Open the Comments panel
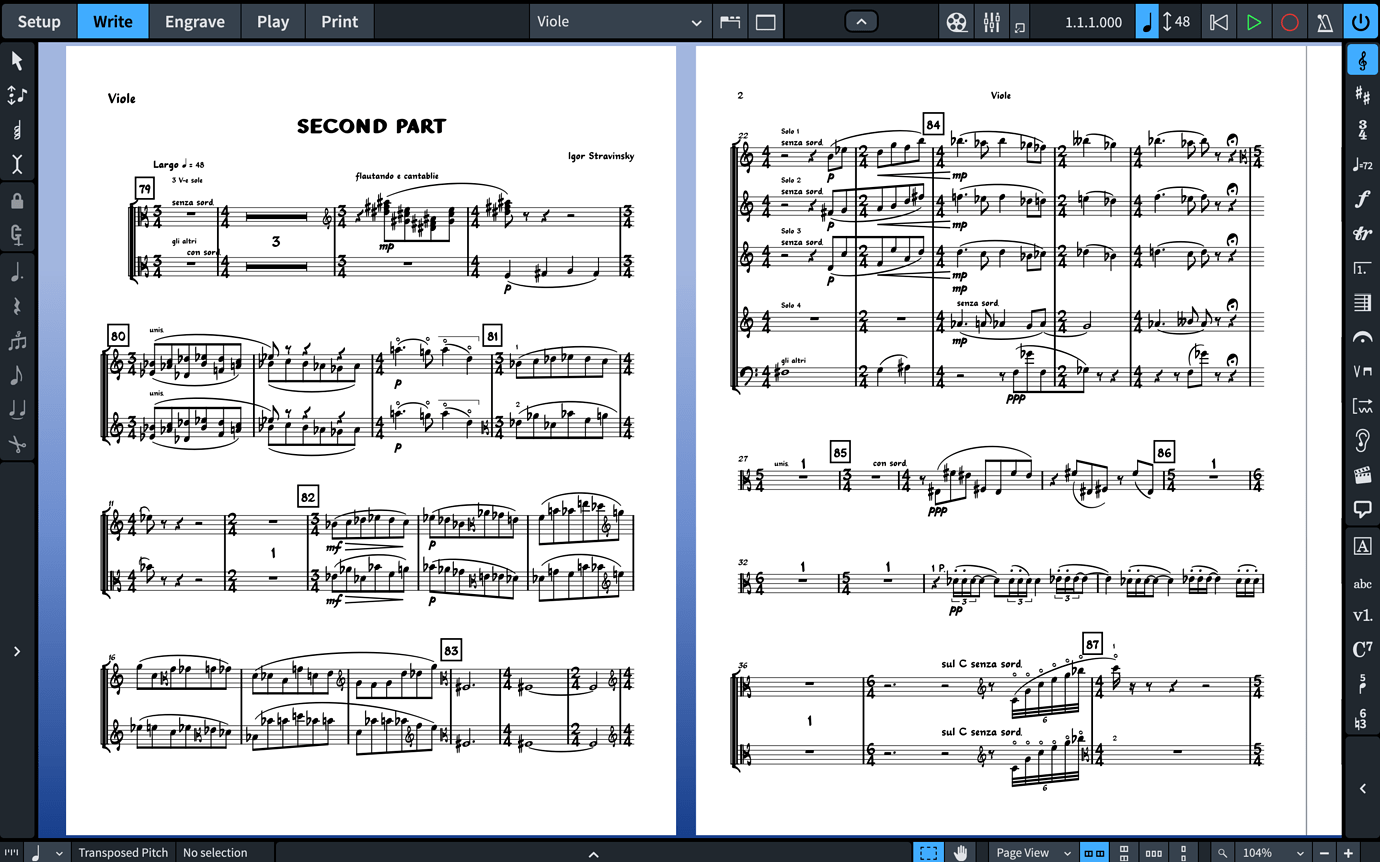 [x=1362, y=510]
